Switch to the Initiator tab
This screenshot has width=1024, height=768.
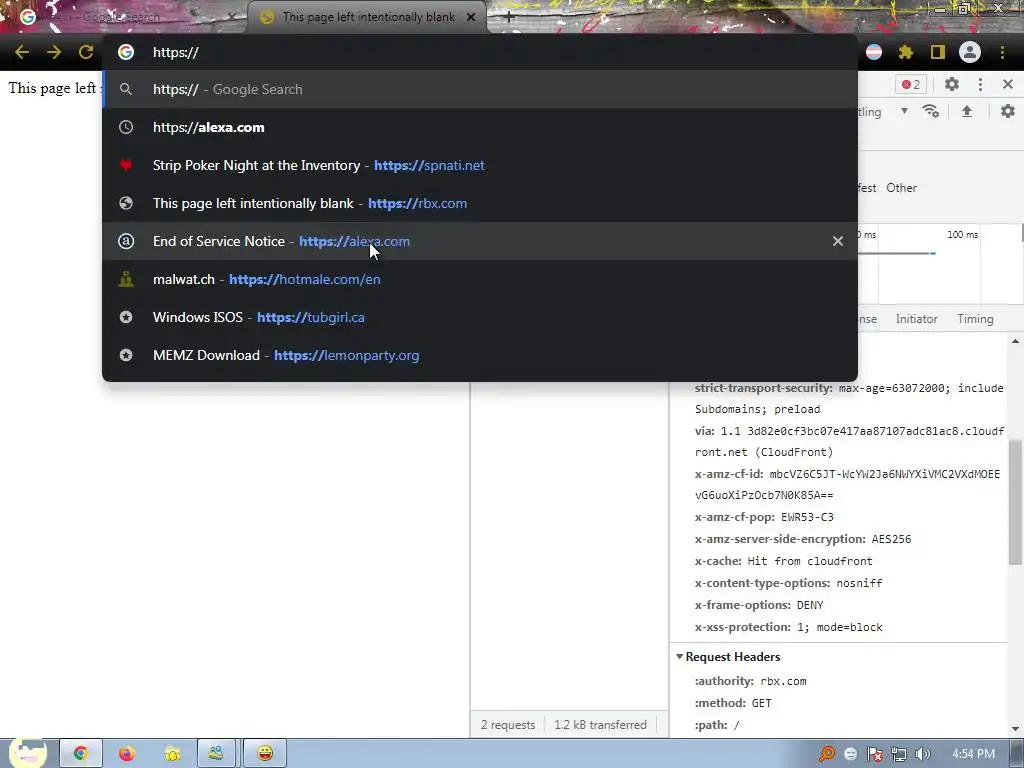click(916, 319)
